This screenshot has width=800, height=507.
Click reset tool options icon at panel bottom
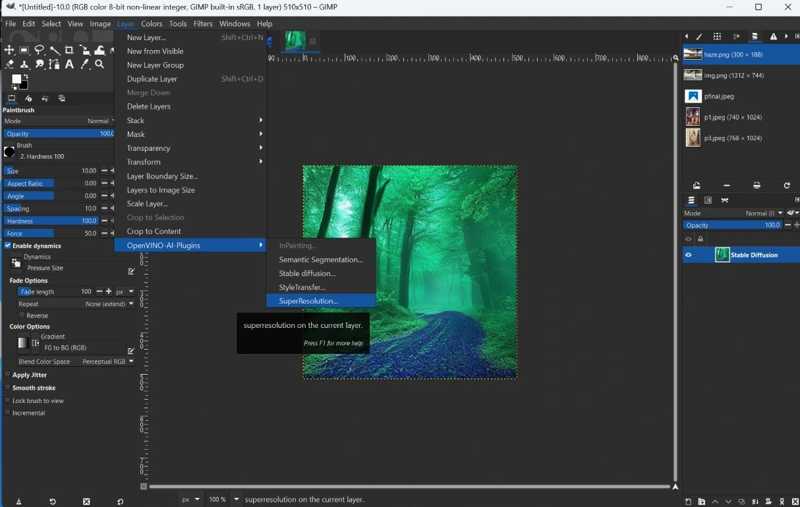pos(120,501)
